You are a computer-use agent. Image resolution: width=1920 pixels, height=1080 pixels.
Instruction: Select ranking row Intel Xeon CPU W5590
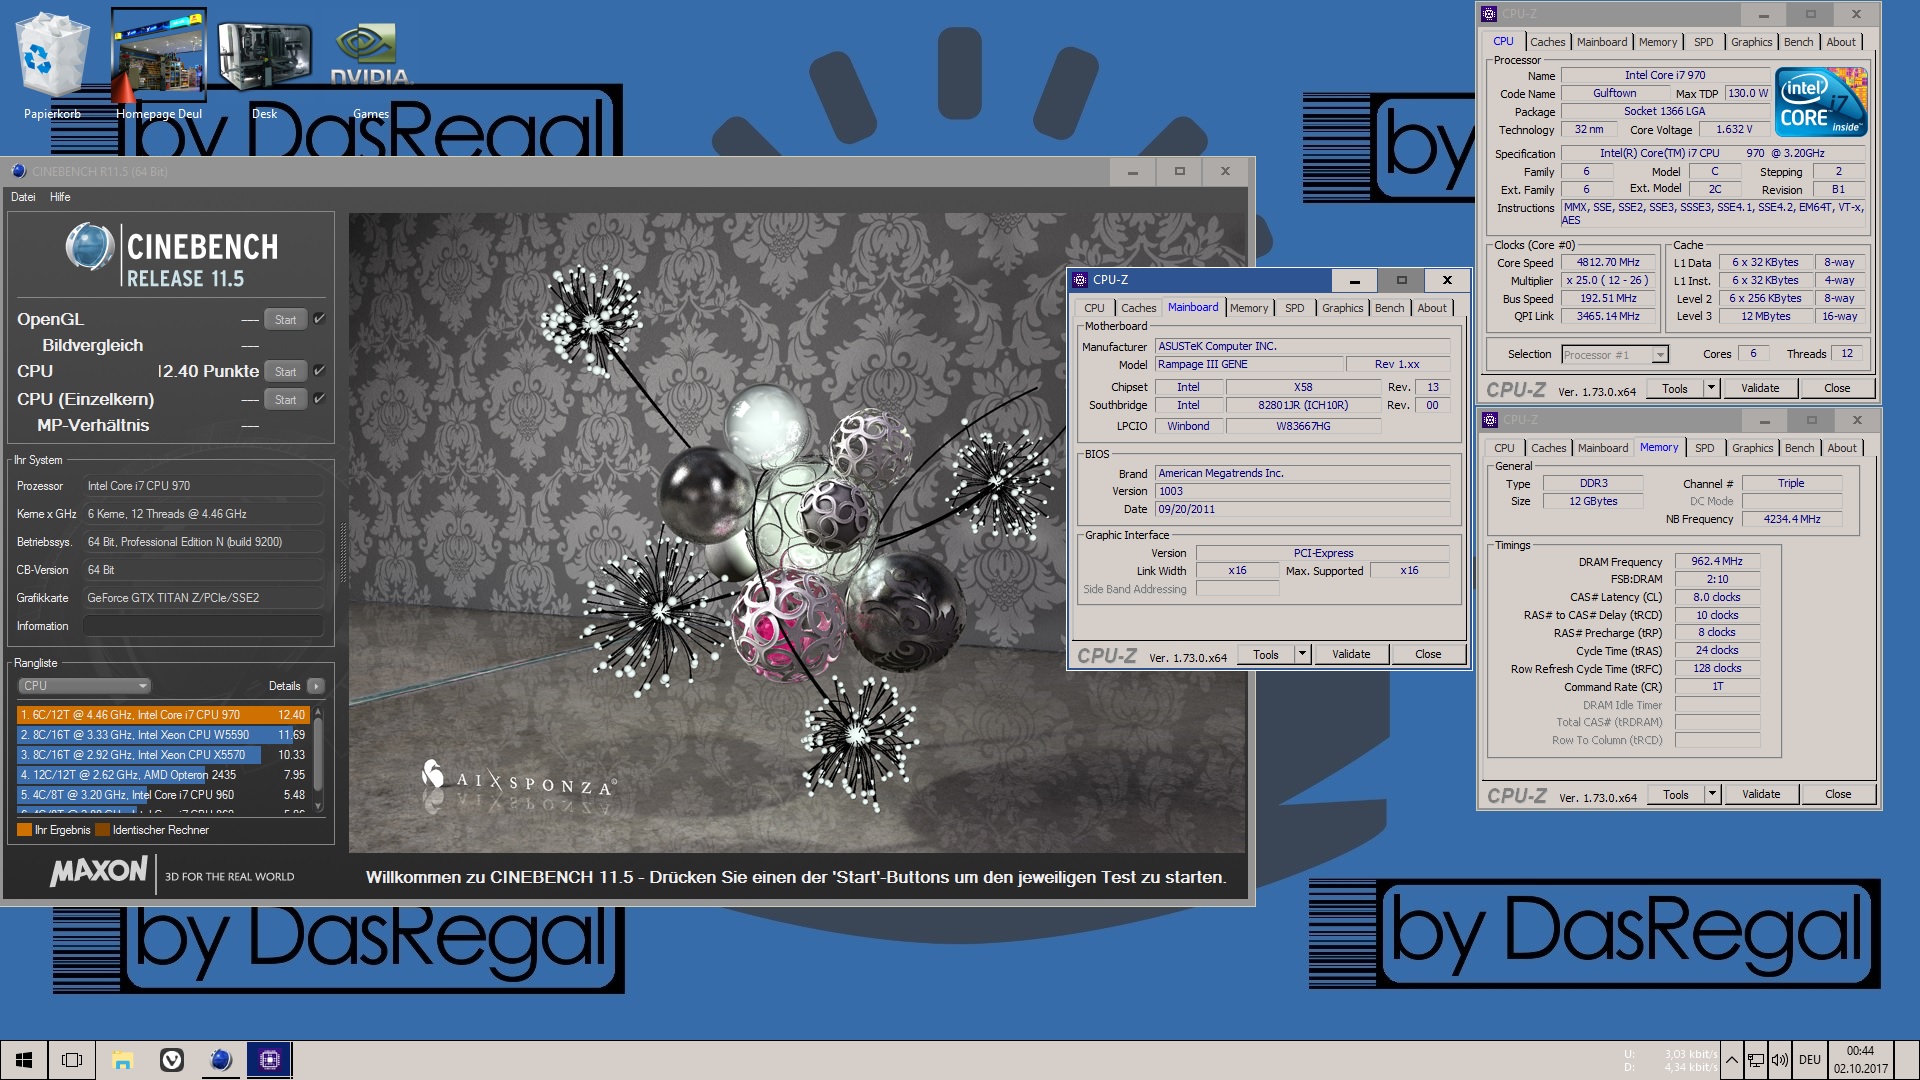163,735
